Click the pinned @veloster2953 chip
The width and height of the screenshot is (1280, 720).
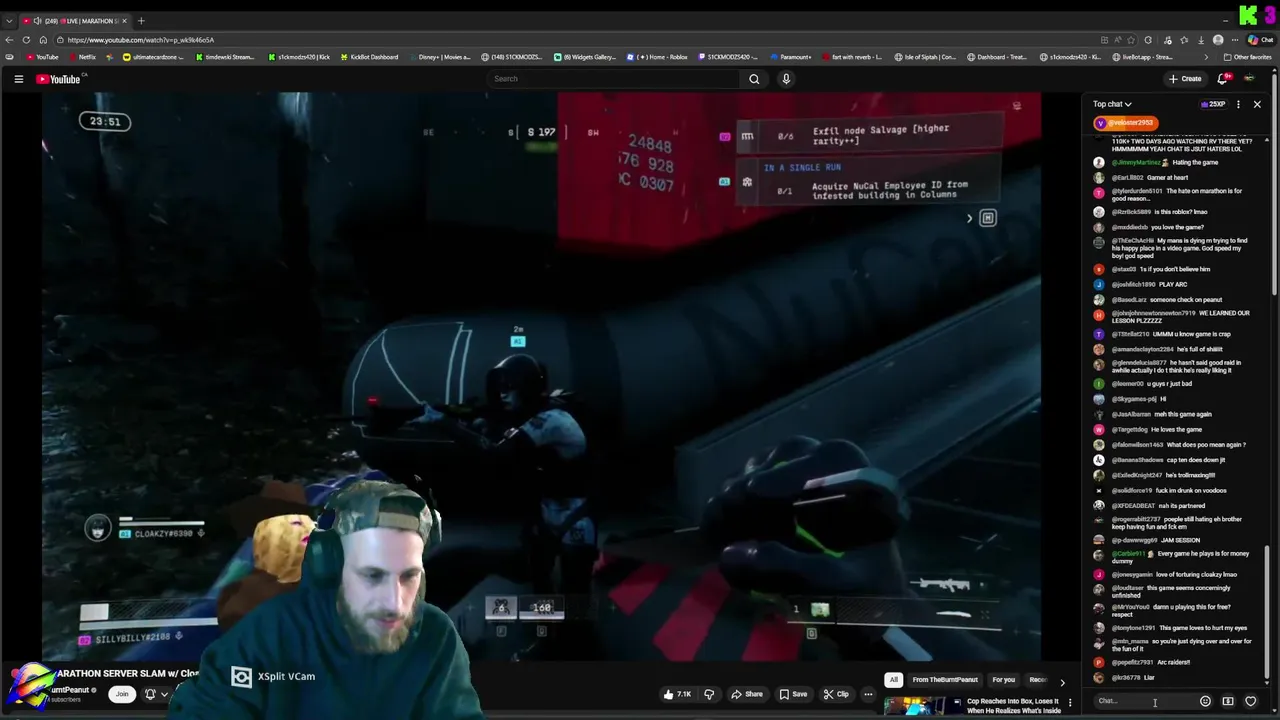coord(1126,123)
